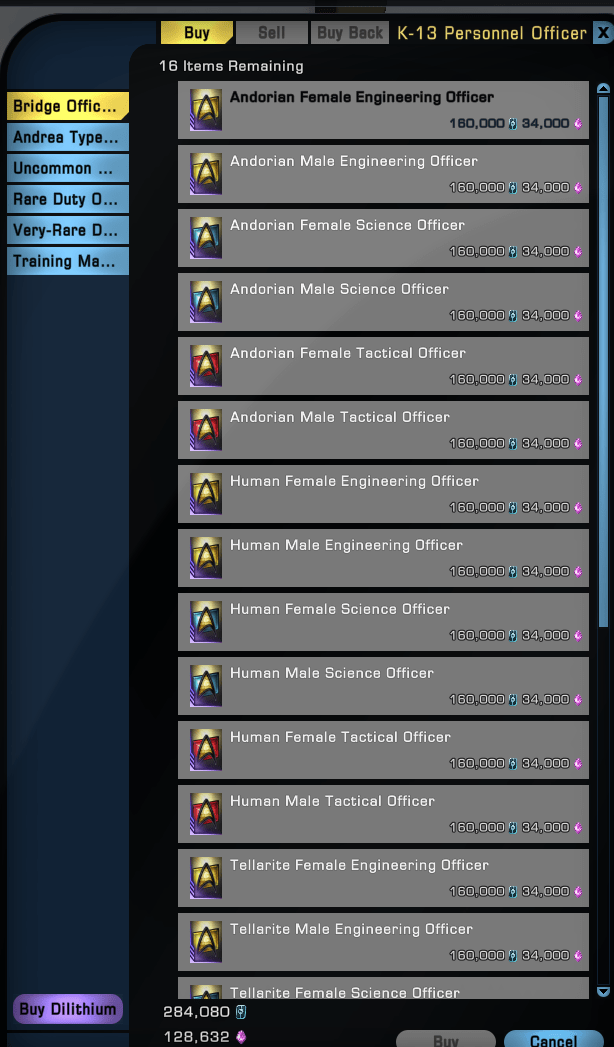Image resolution: width=614 pixels, height=1047 pixels.
Task: Open Training Manuals category
Action: pos(67,261)
